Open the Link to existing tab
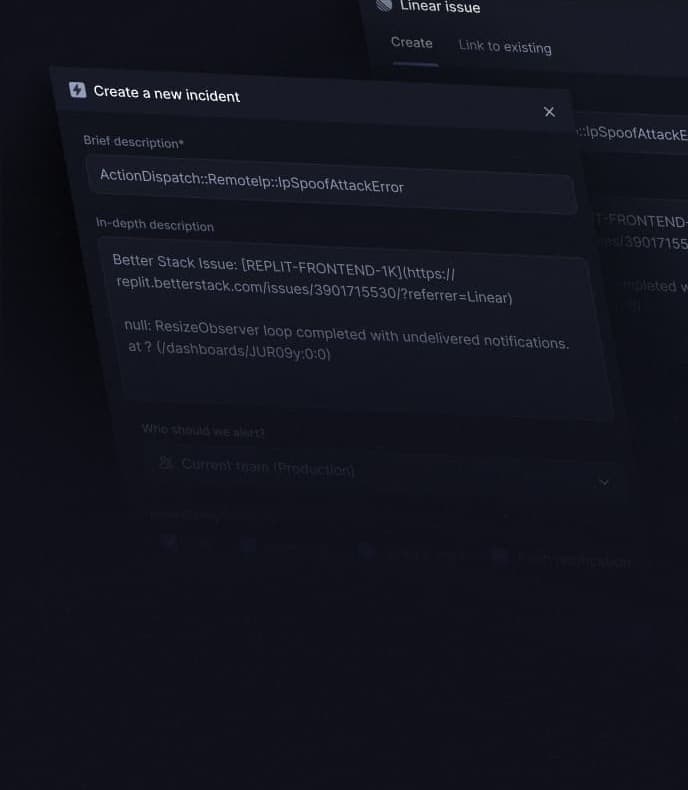Image resolution: width=688 pixels, height=790 pixels. 504,46
